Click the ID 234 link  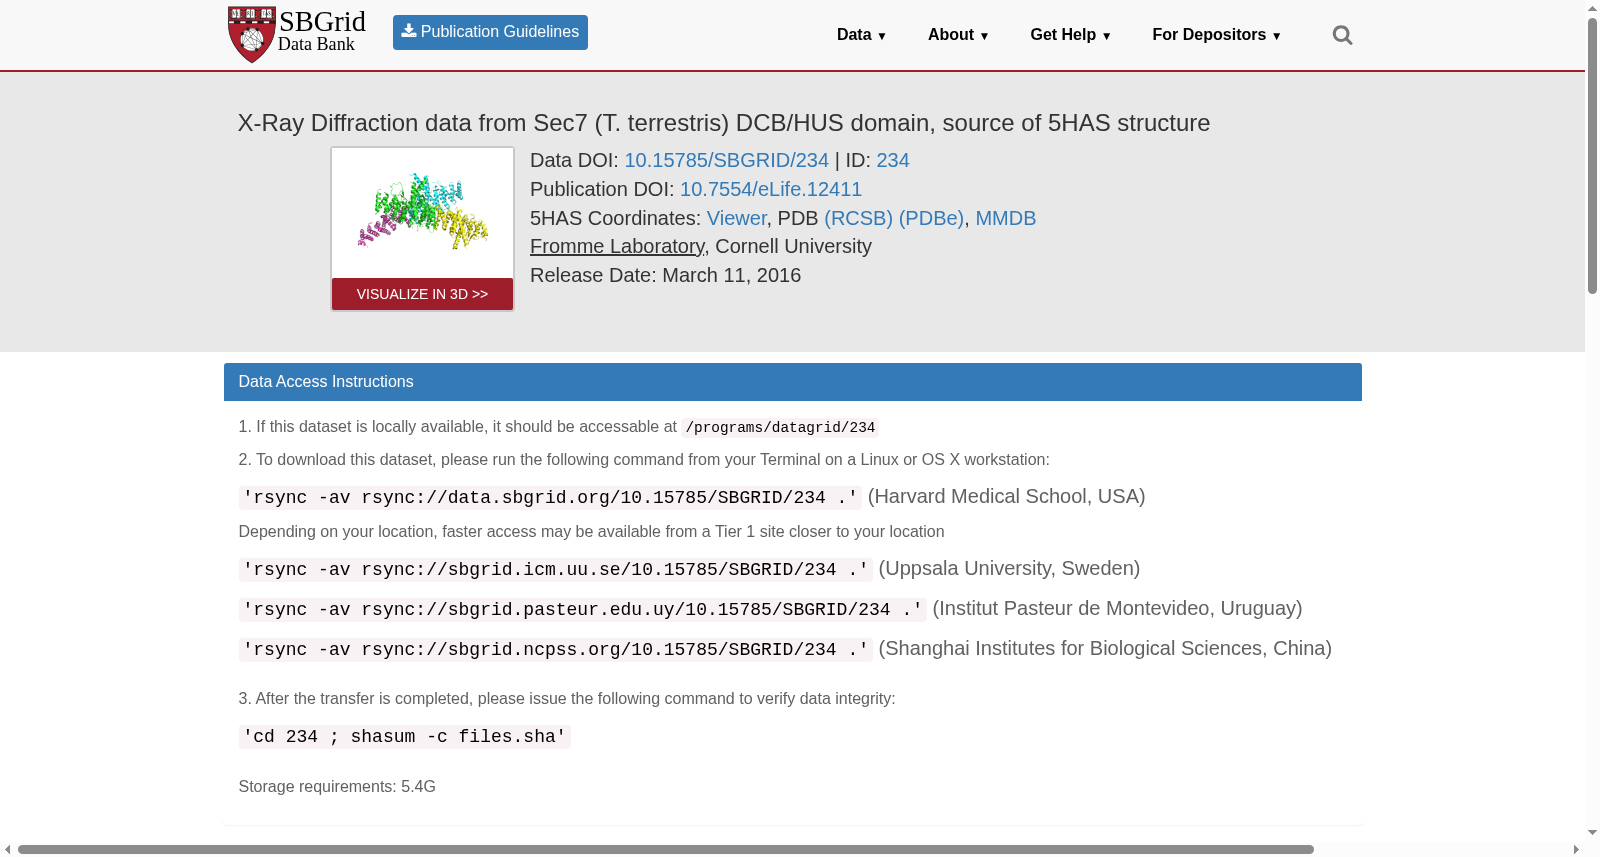[x=893, y=160]
